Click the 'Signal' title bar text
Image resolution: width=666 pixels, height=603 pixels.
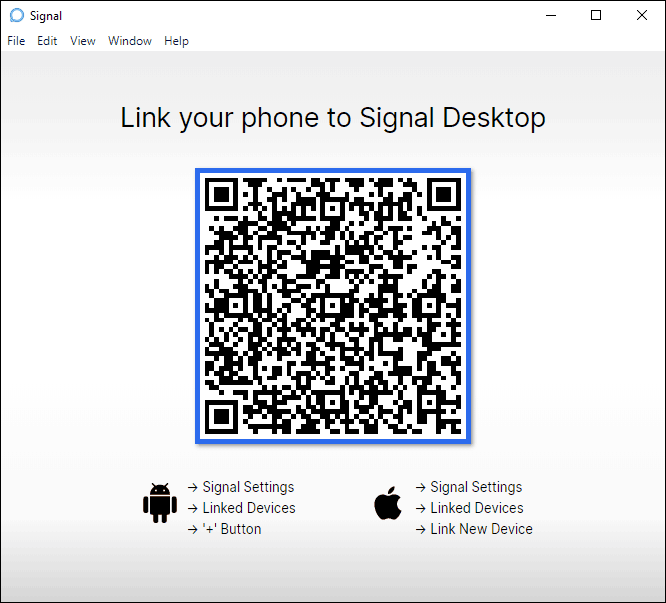[46, 16]
